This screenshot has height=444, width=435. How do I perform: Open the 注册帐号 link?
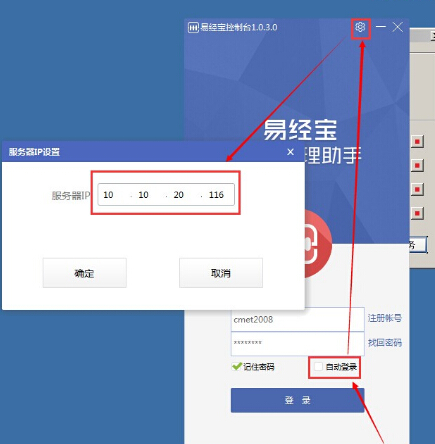coord(384,318)
